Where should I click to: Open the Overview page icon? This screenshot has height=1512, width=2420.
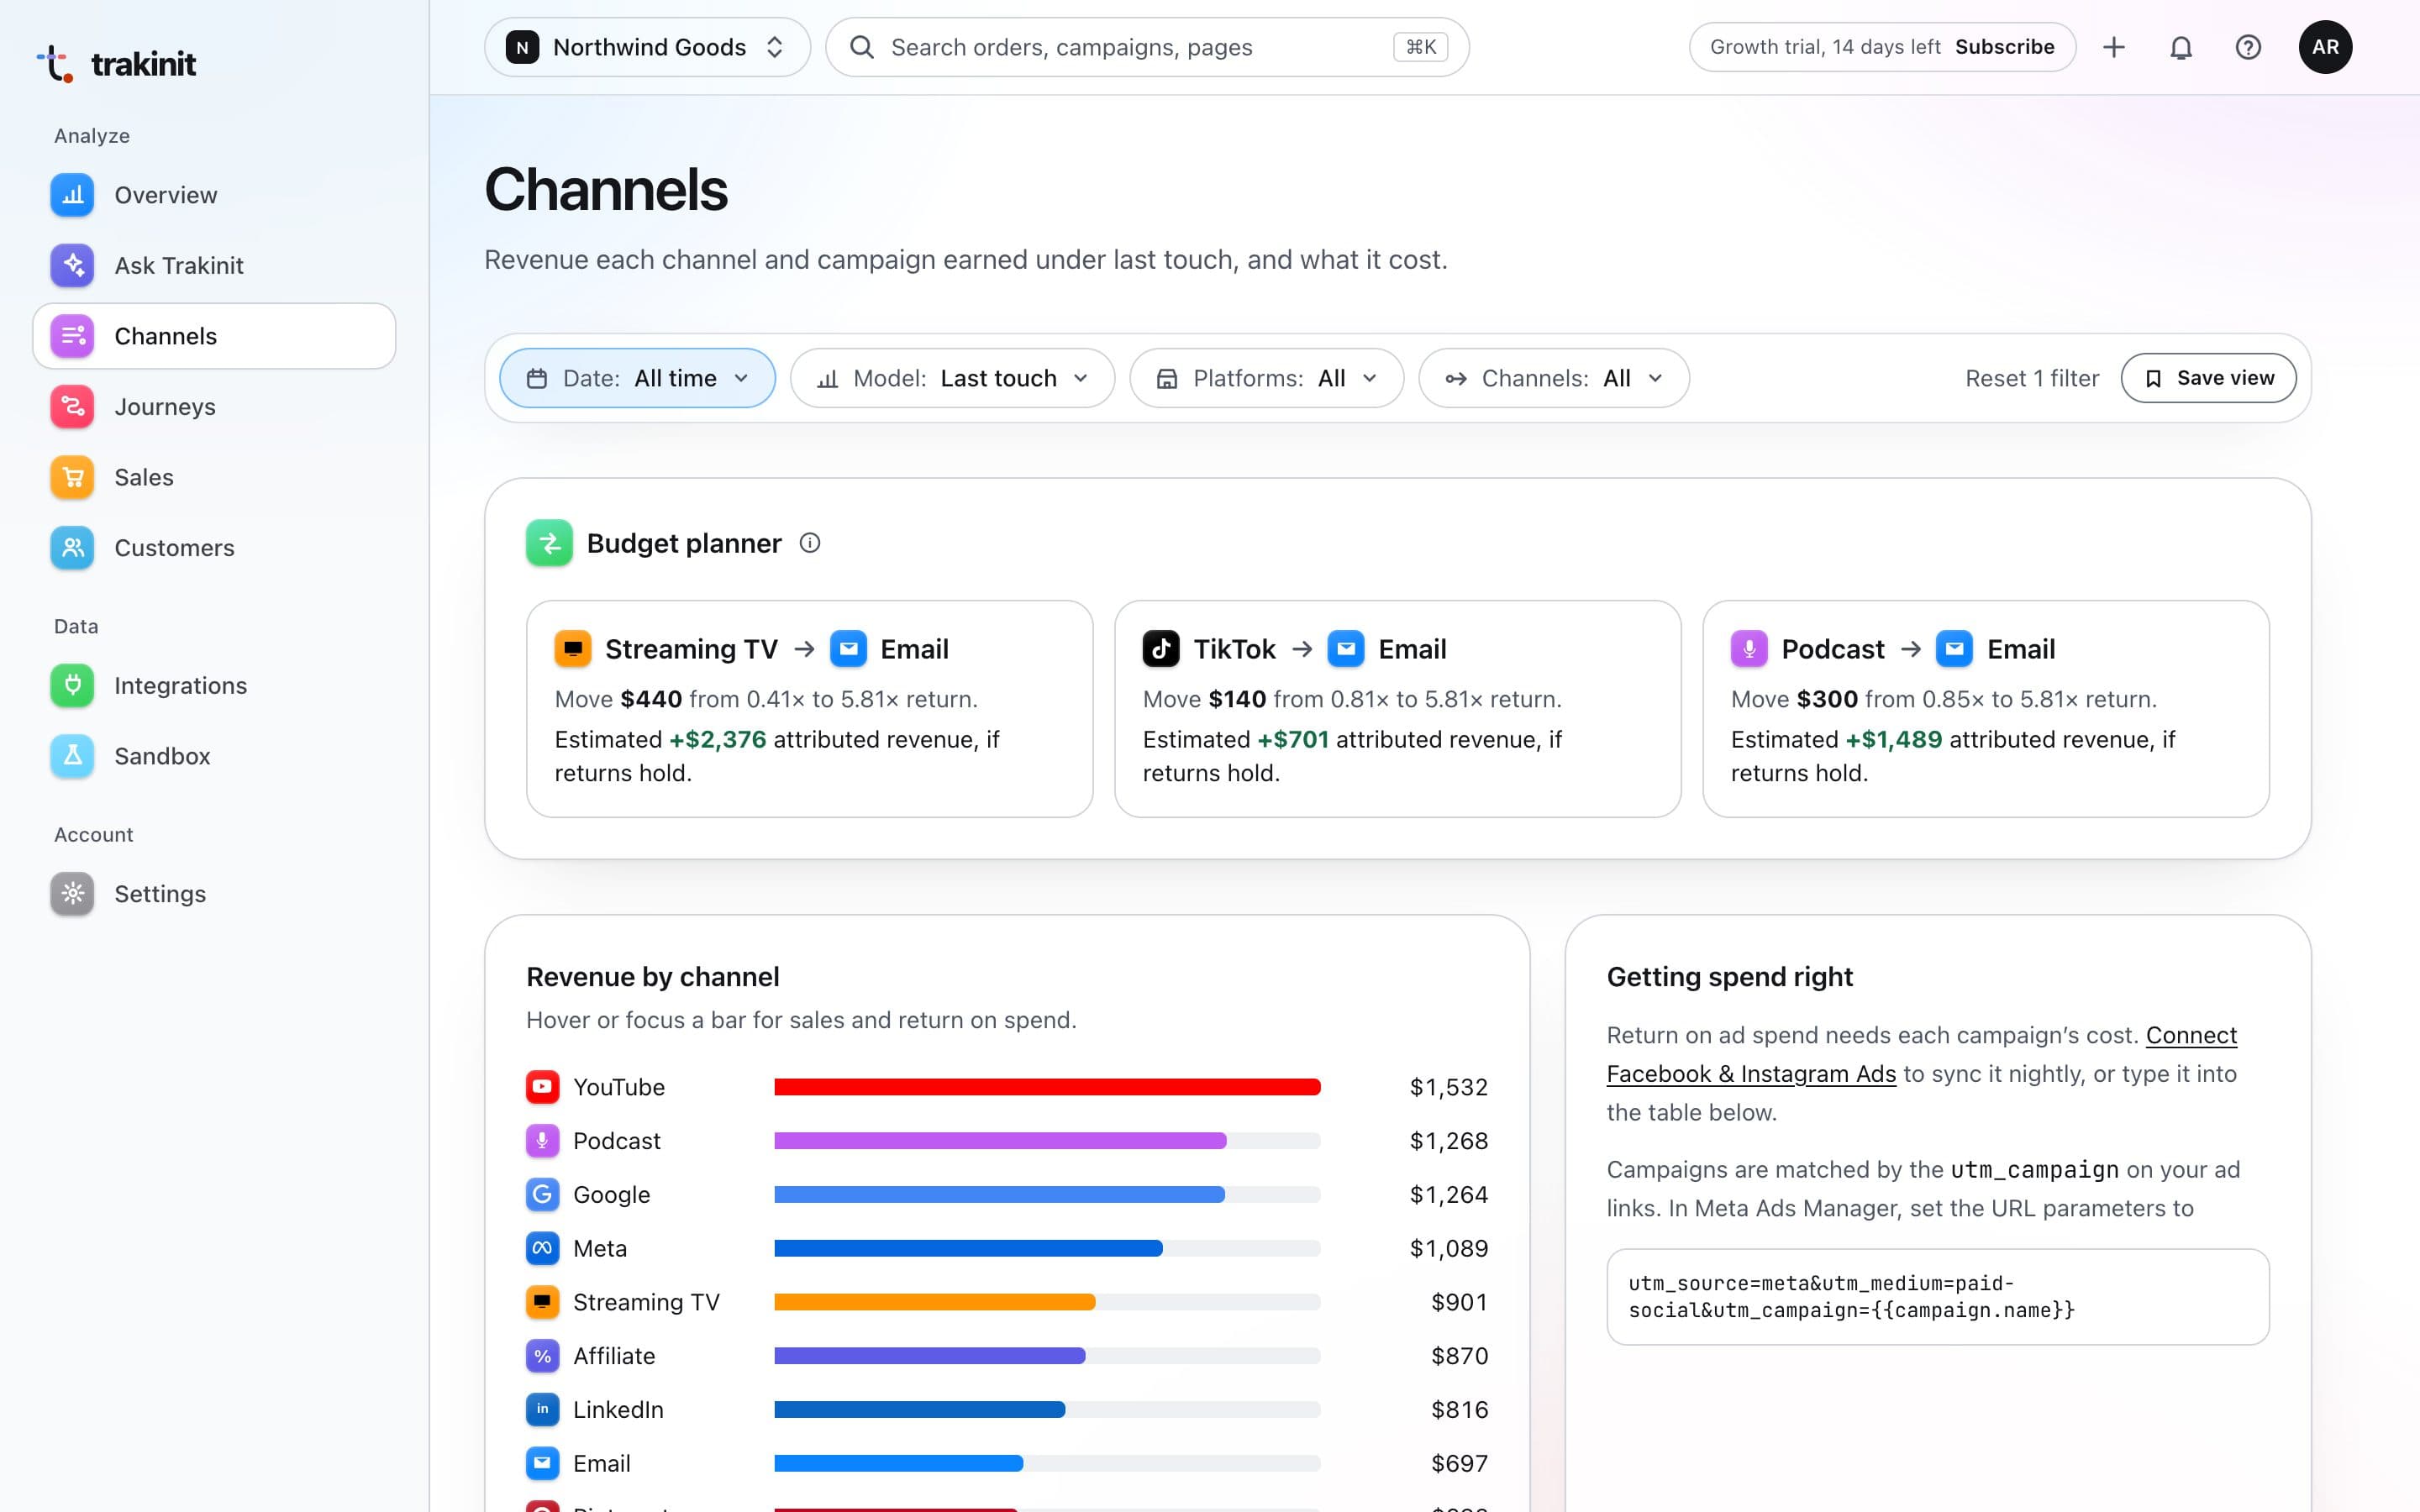[x=72, y=195]
